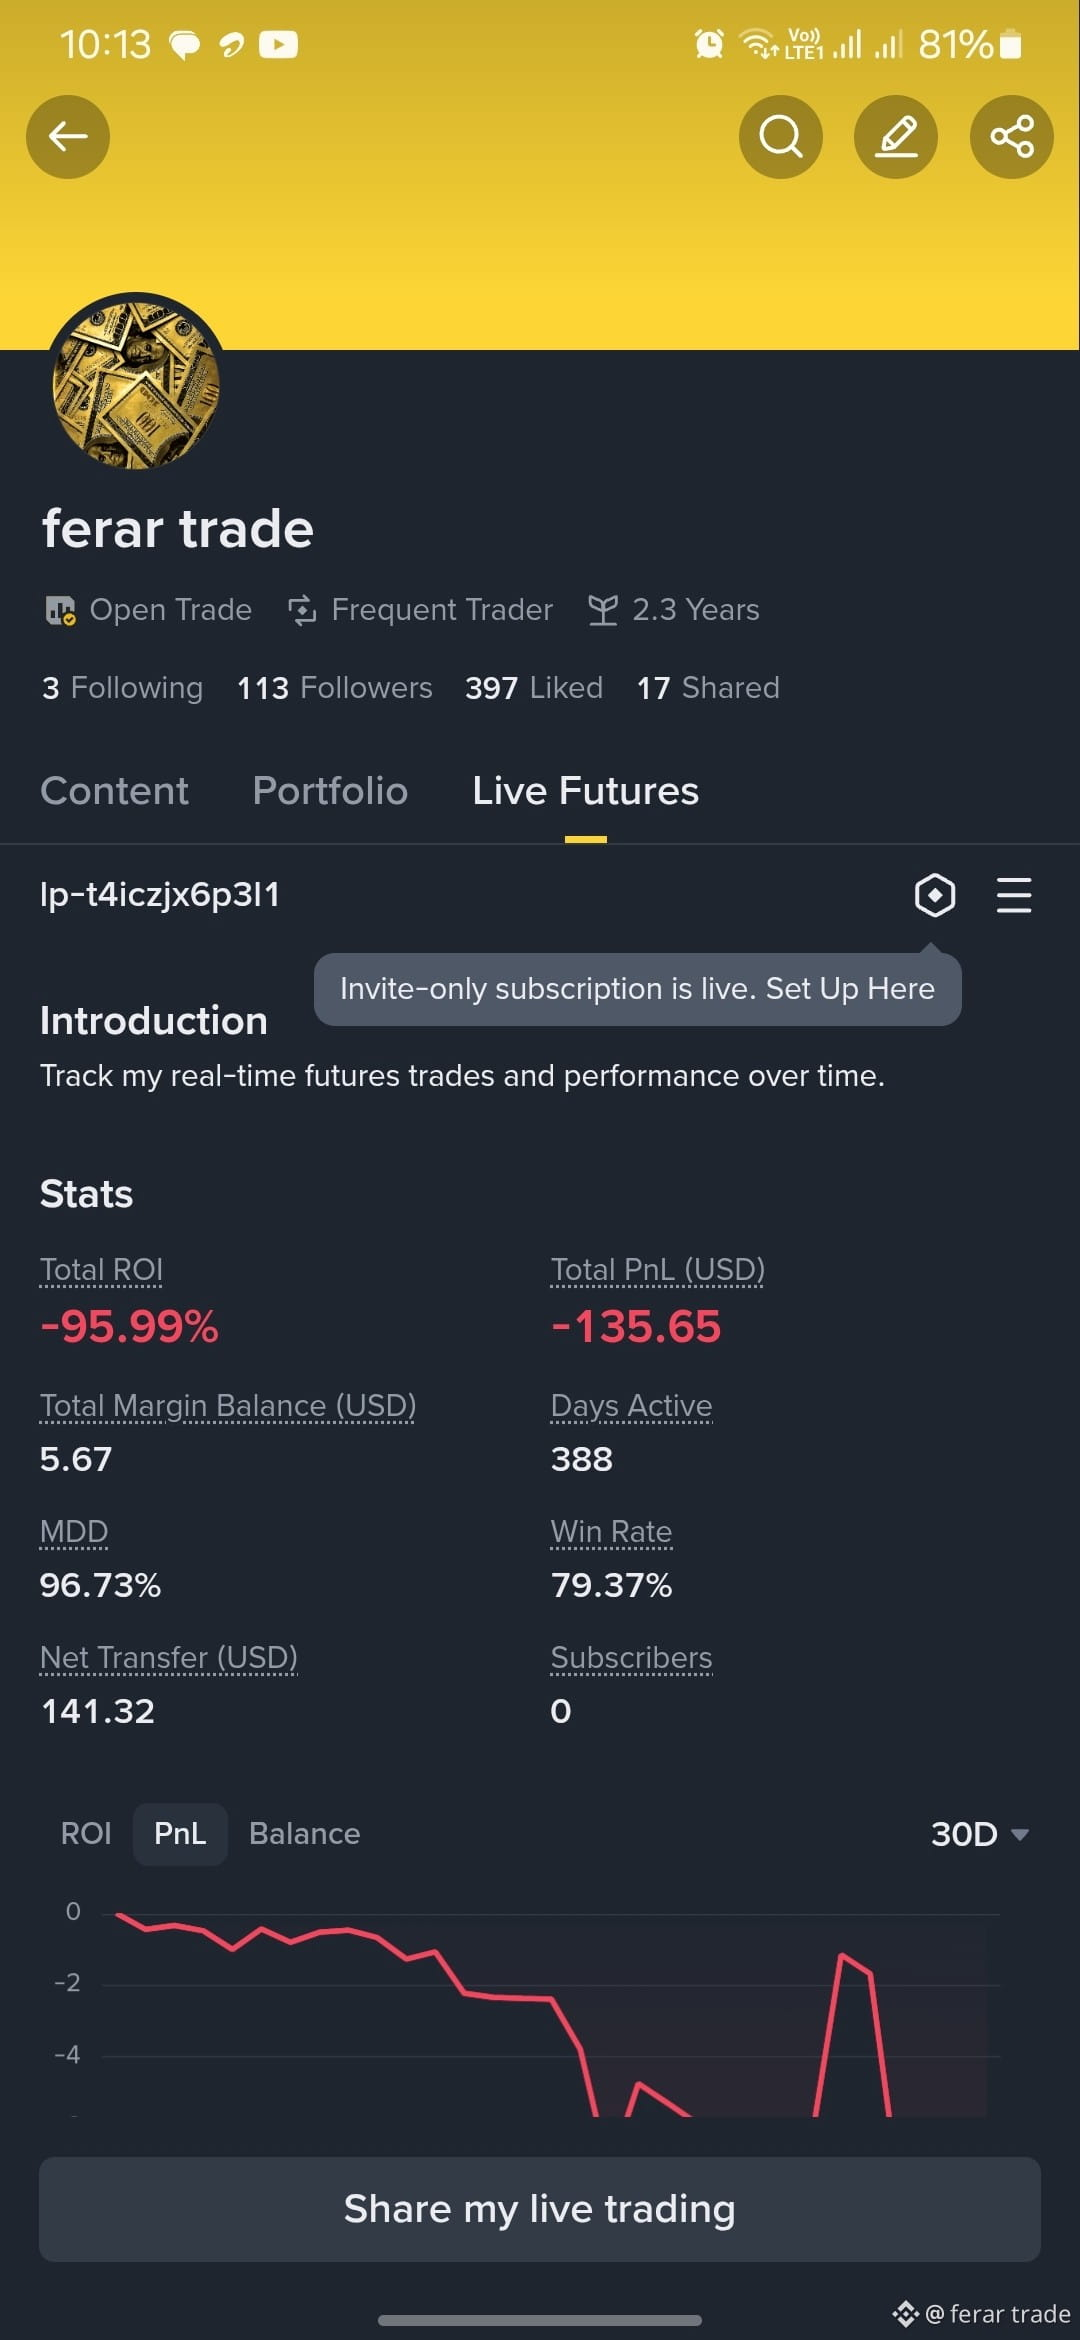Image resolution: width=1080 pixels, height=2340 pixels.
Task: Open the 113 Followers list
Action: point(335,688)
